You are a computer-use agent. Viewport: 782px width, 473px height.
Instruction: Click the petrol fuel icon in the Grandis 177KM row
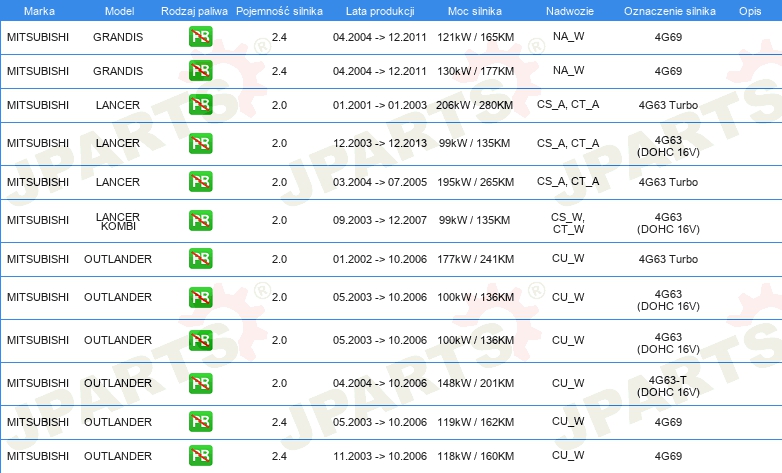(x=200, y=70)
